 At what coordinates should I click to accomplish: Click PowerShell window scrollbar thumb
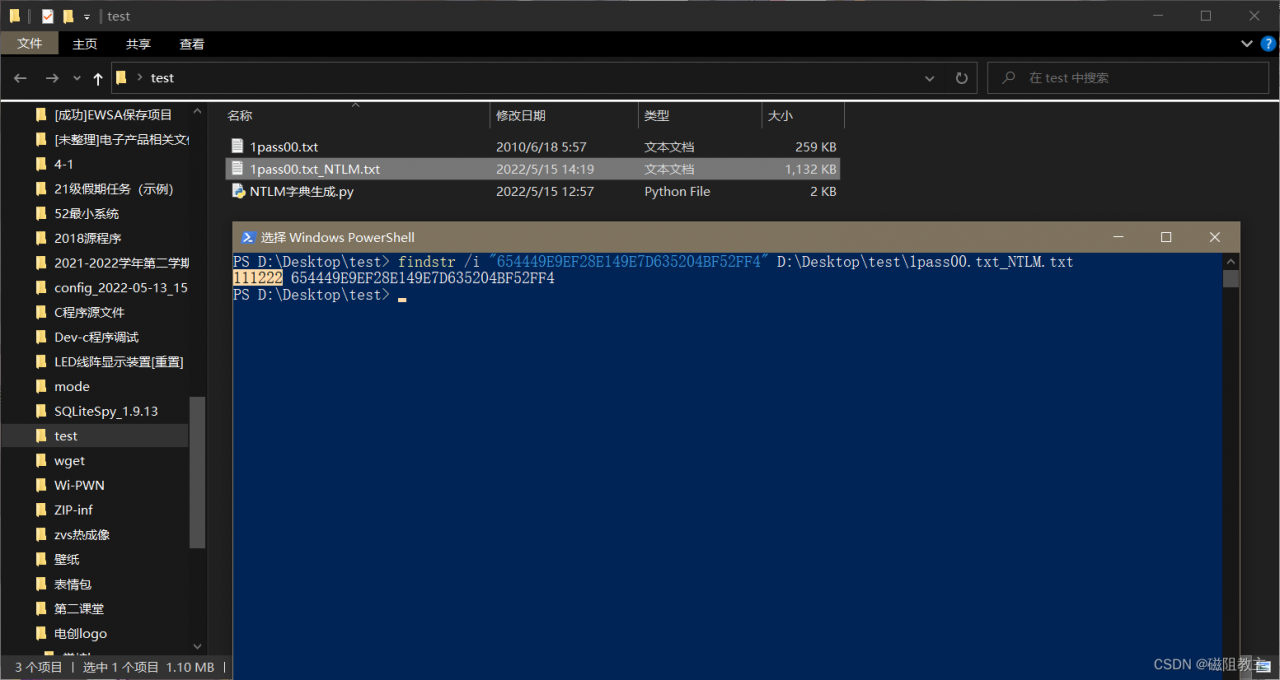[1232, 279]
